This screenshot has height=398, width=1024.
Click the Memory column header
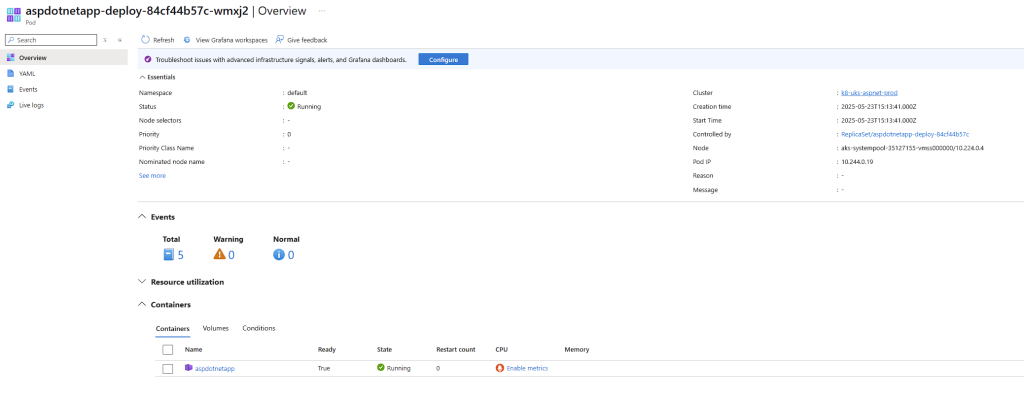577,350
